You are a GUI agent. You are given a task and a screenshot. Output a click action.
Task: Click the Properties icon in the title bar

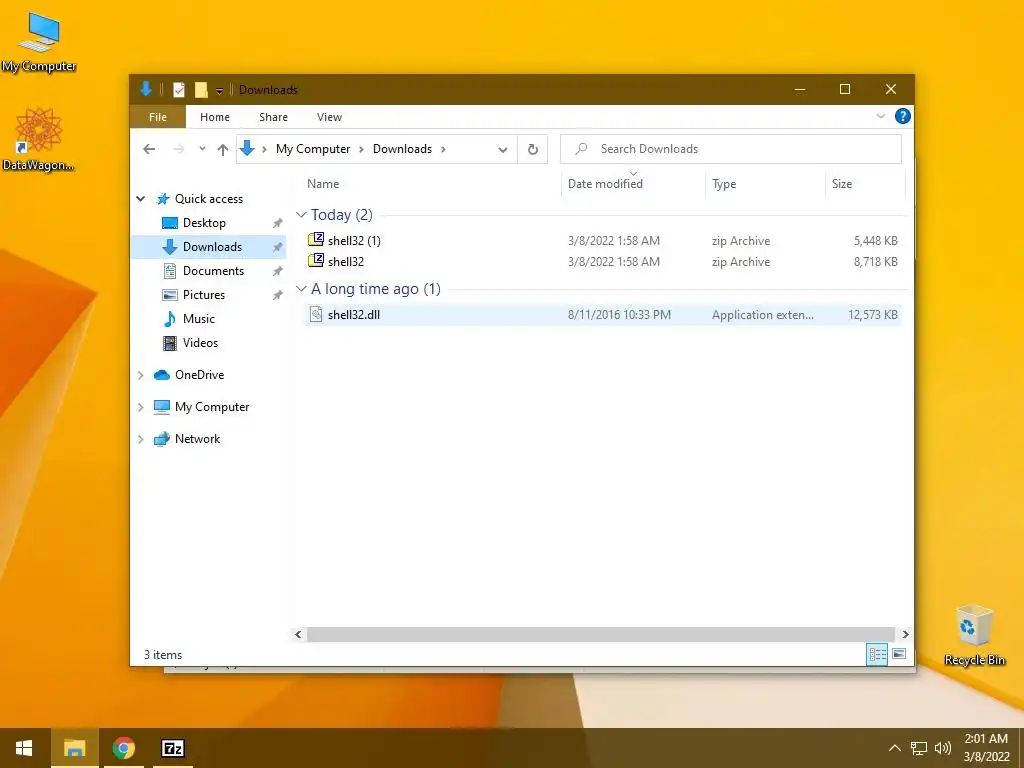179,89
